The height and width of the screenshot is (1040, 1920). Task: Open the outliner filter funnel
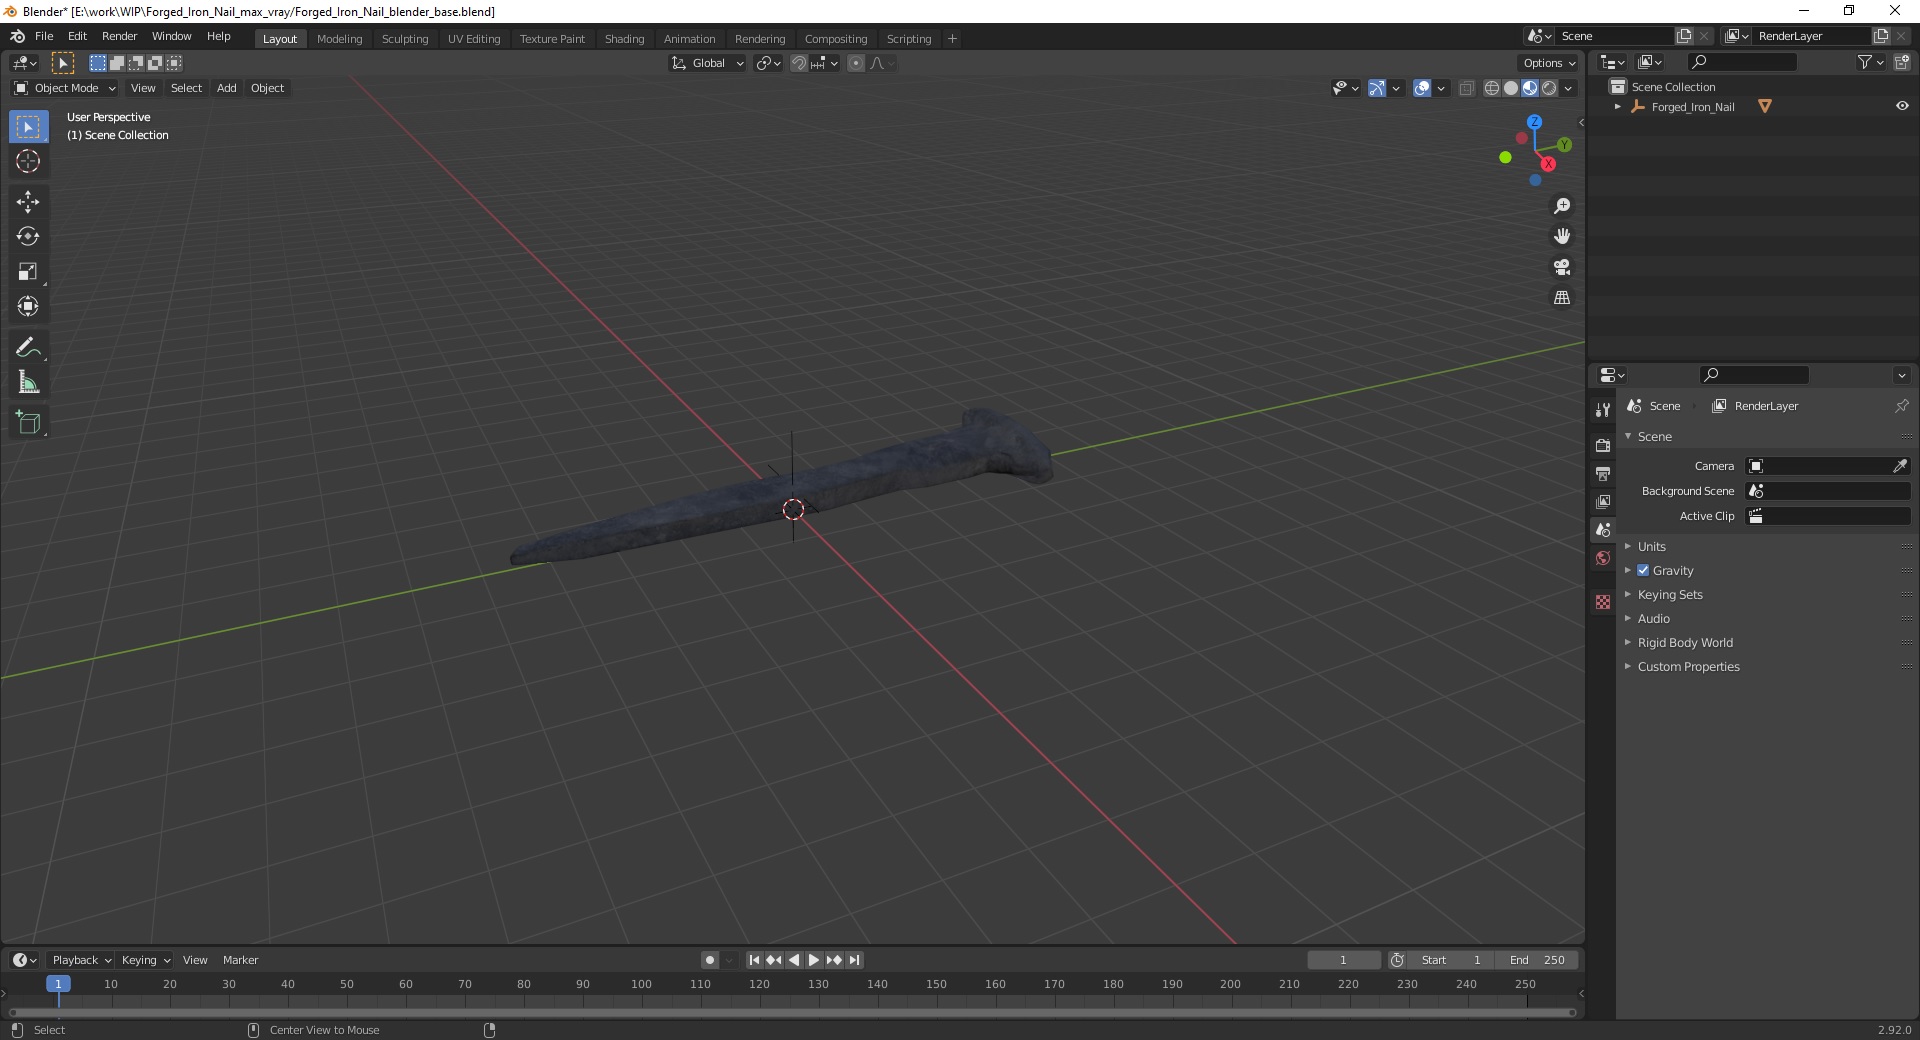coord(1864,62)
